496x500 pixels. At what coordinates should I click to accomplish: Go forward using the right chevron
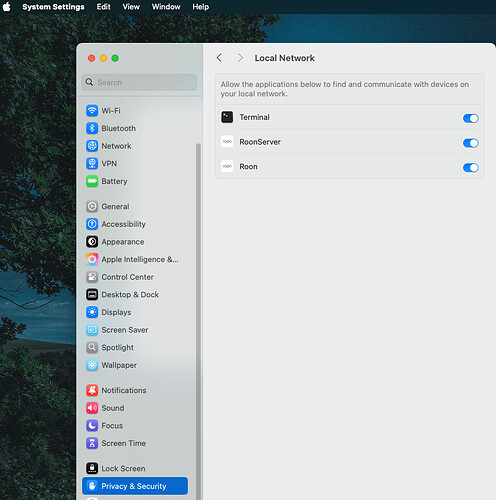click(x=240, y=58)
